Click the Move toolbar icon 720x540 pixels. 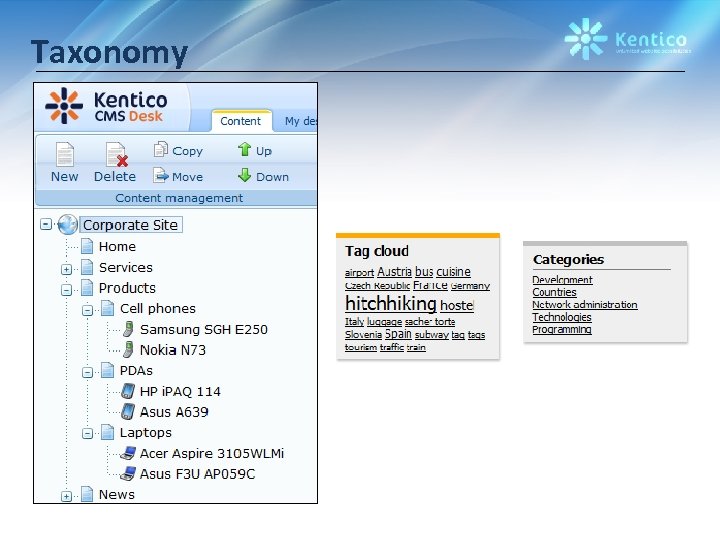click(161, 175)
